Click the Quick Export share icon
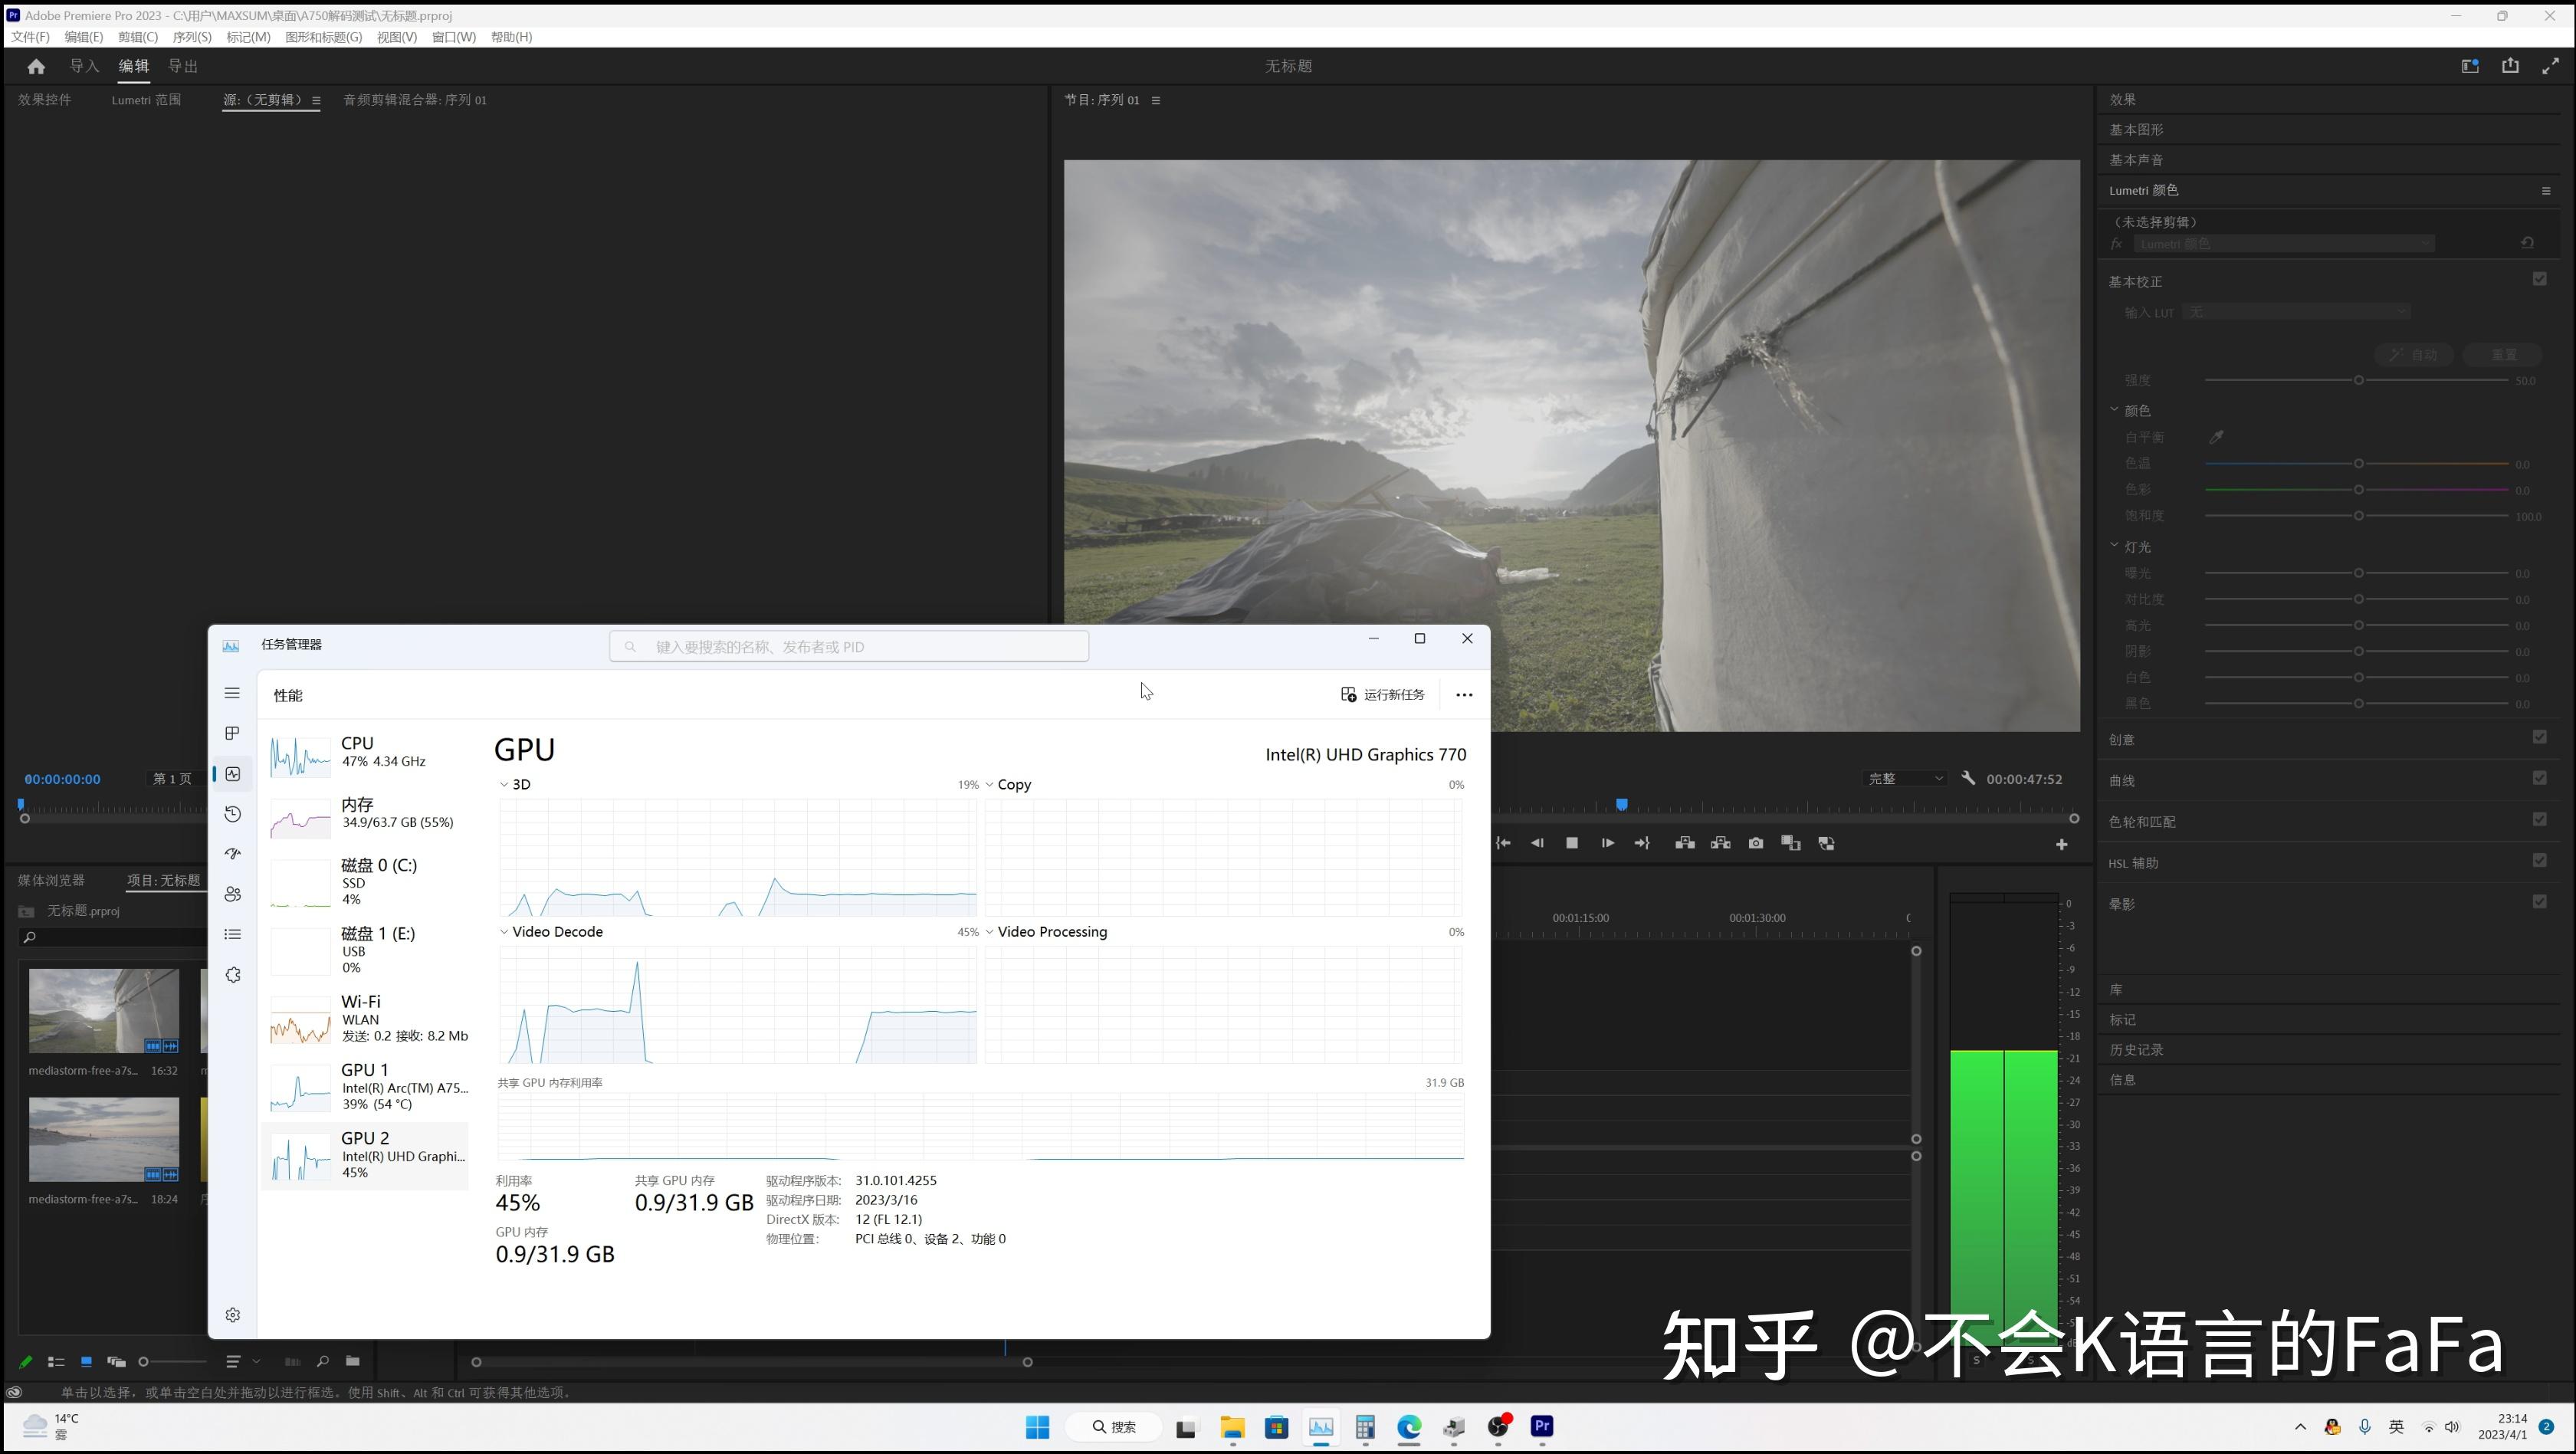The image size is (2576, 1454). point(2510,66)
